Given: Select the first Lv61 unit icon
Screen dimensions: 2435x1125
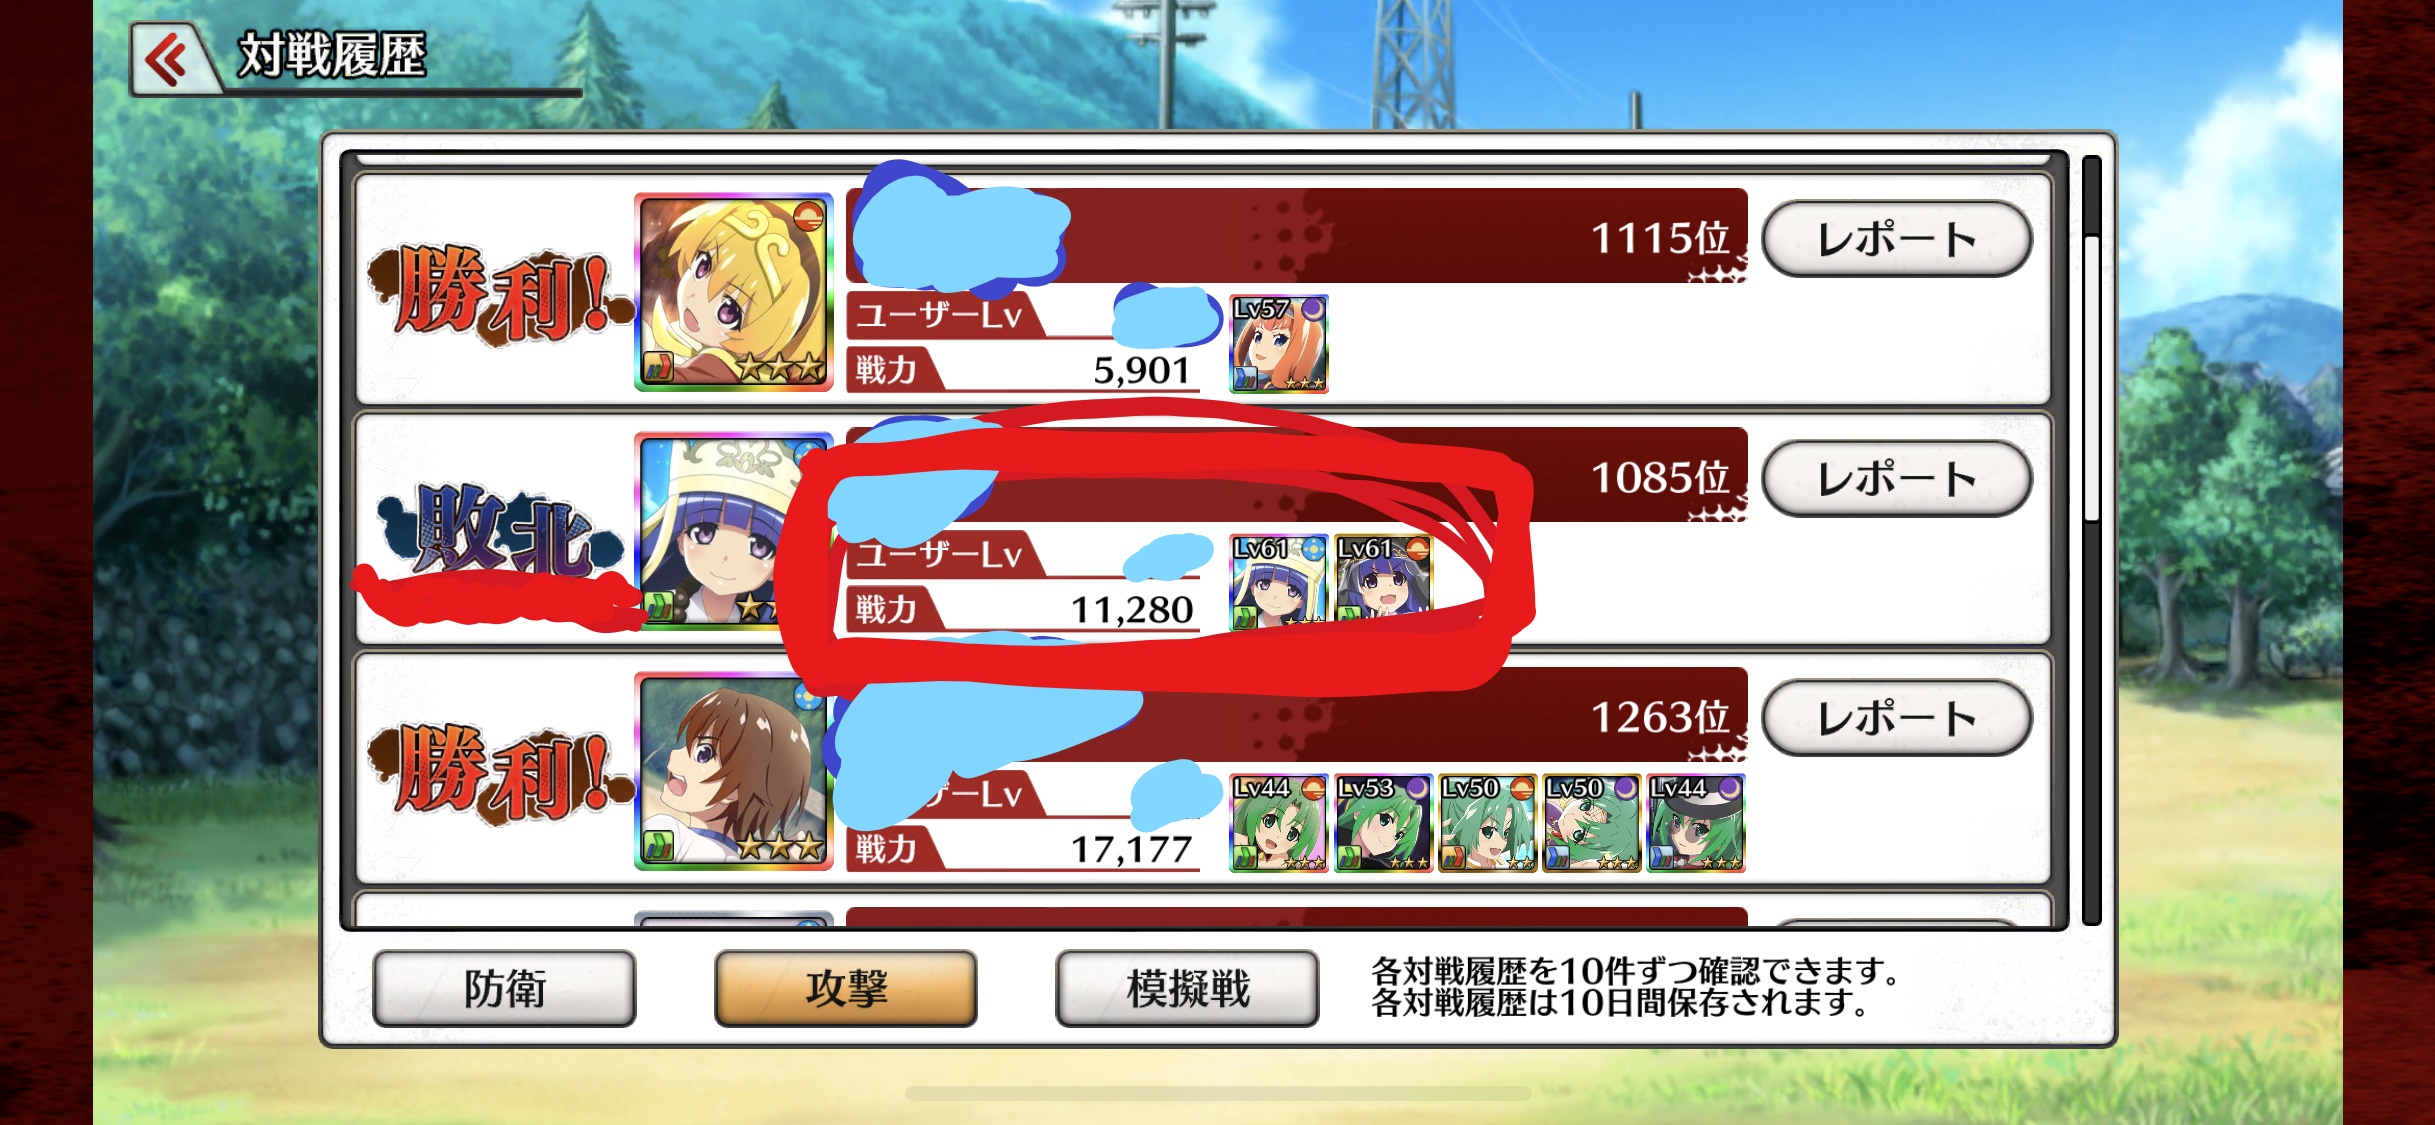Looking at the screenshot, I should pos(1278,583).
